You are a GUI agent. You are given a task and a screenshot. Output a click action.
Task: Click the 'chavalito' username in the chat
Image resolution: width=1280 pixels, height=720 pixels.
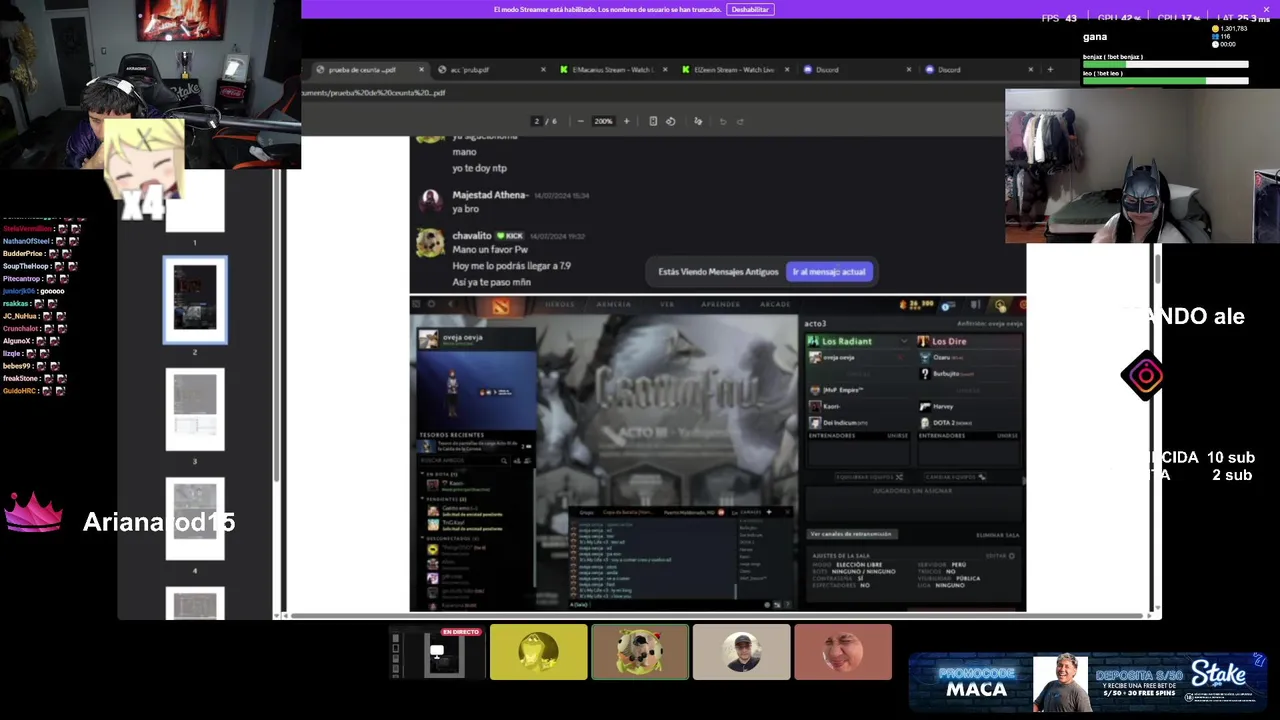472,236
